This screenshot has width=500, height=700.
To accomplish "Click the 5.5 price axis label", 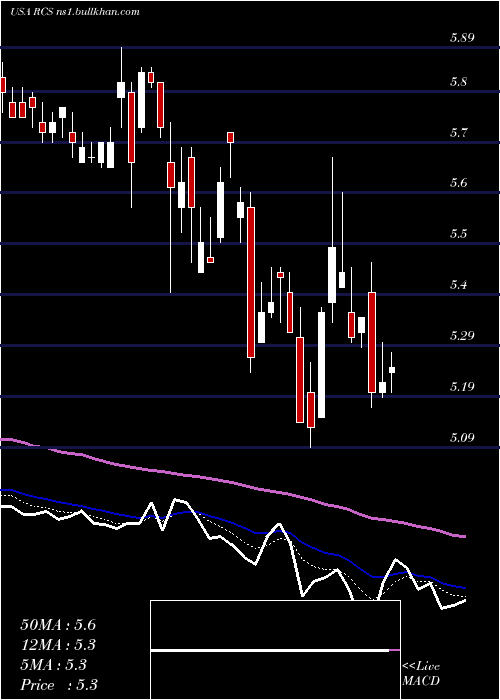I will click(x=458, y=234).
